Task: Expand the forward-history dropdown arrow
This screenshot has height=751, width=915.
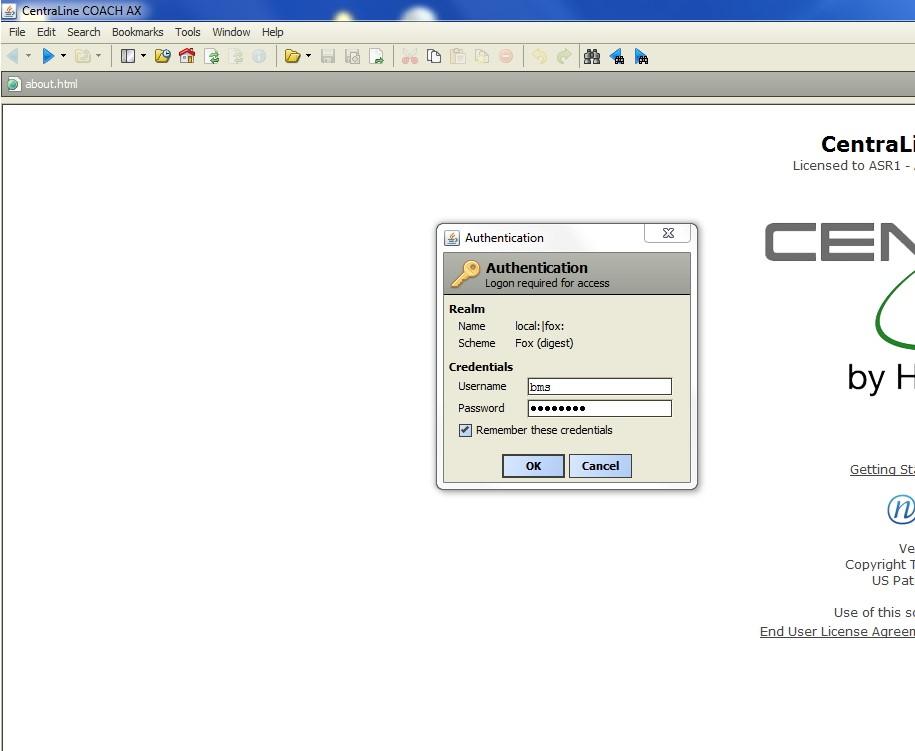Action: pos(63,56)
